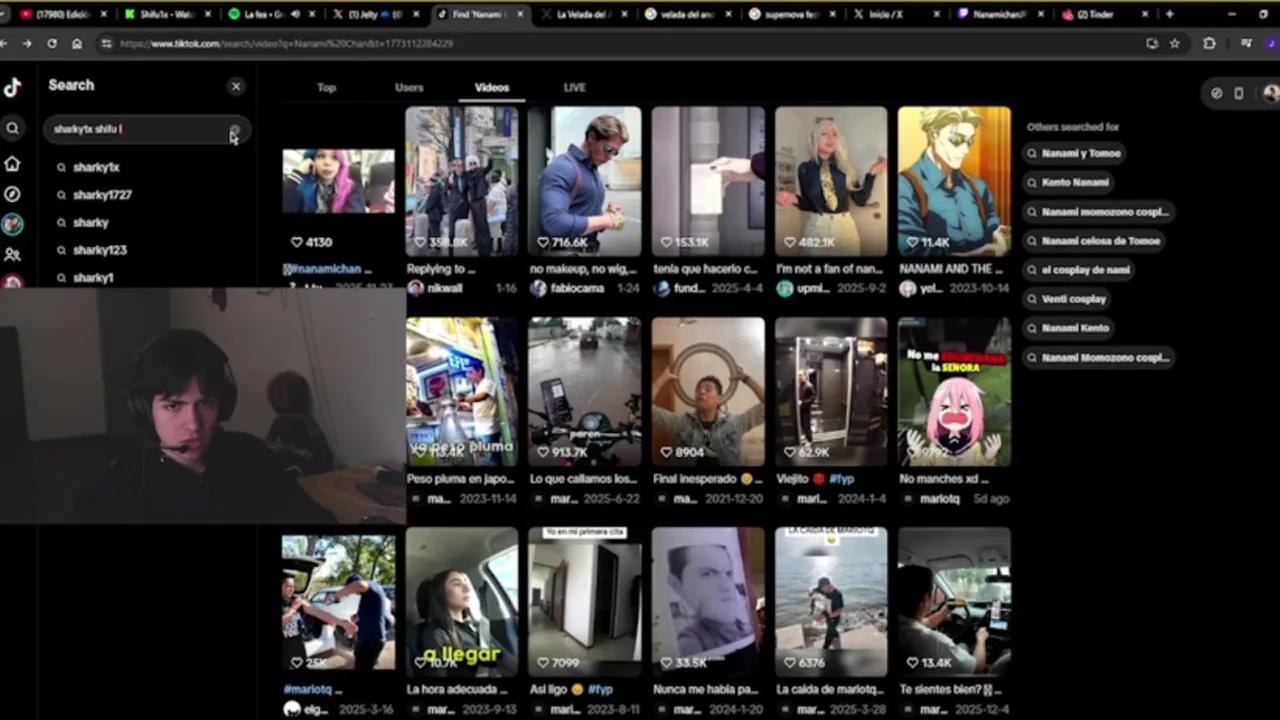Clear the search field with its small circle button
Viewport: 1280px width, 720px height.
[x=234, y=129]
